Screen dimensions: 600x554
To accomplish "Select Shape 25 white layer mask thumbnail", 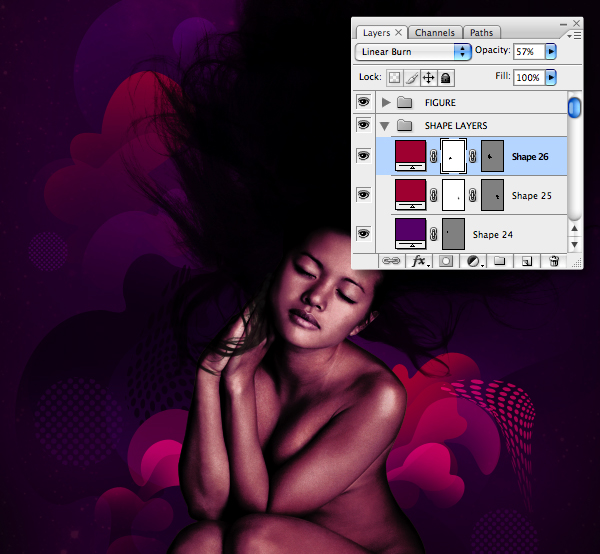I will click(x=453, y=195).
